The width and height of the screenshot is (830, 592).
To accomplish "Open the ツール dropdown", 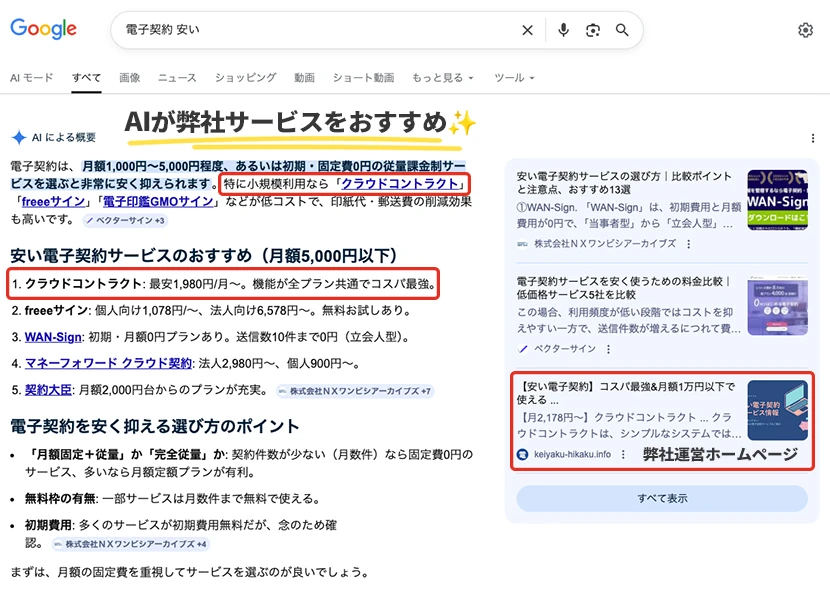I will pos(512,76).
